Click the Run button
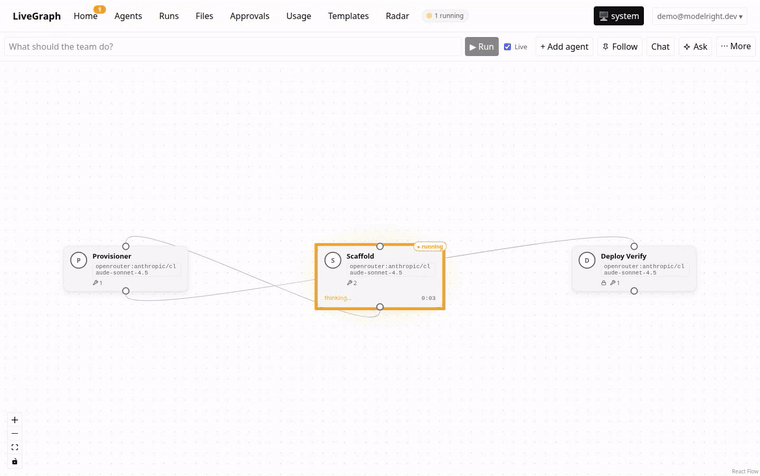This screenshot has width=760, height=476. point(482,47)
